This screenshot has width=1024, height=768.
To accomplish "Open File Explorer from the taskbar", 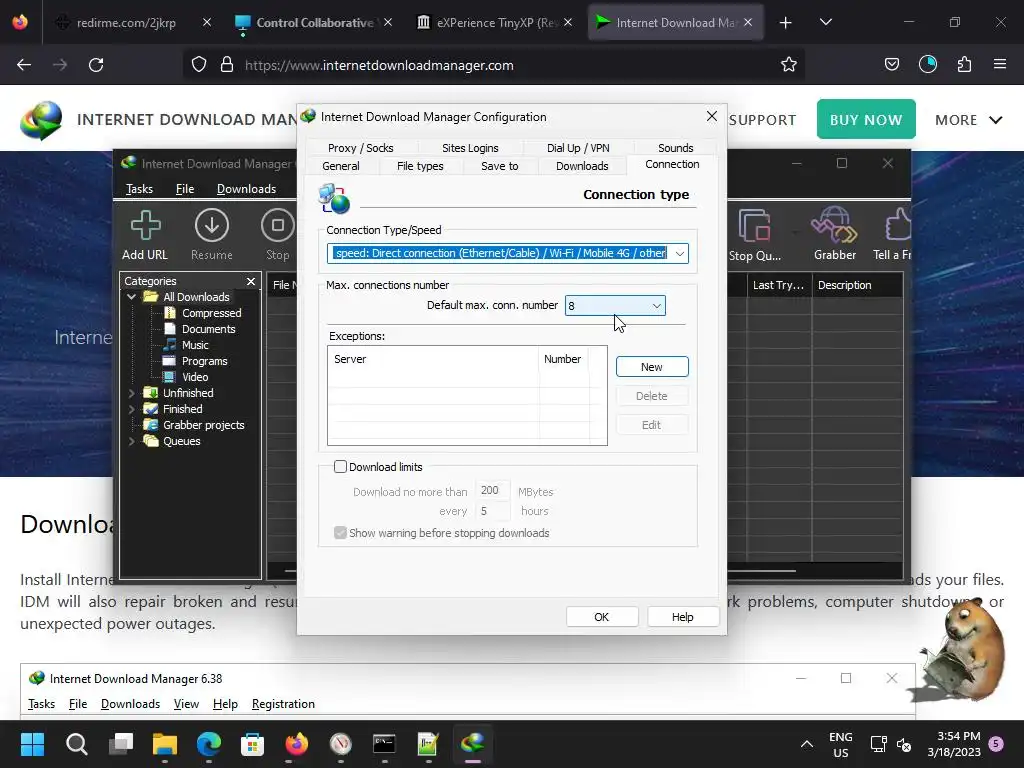I will coord(165,744).
